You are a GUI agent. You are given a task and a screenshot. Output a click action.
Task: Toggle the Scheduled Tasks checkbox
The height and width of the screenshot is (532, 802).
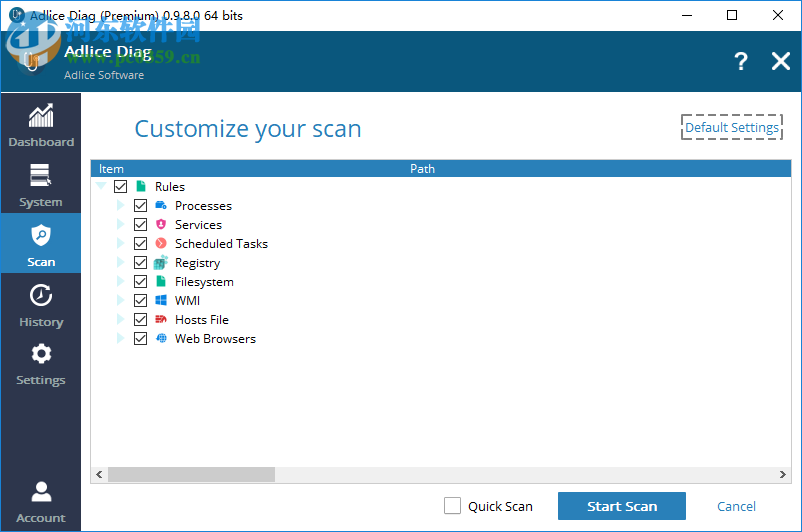141,243
